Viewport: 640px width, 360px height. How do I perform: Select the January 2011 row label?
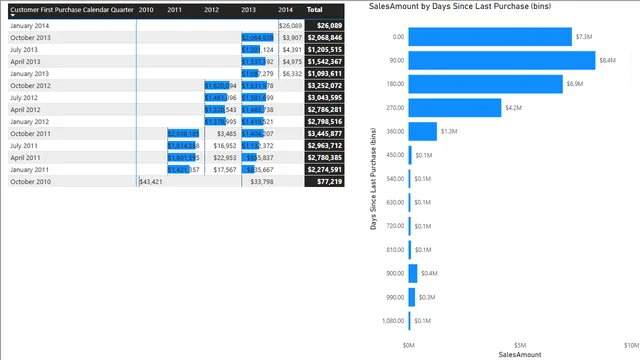click(29, 169)
